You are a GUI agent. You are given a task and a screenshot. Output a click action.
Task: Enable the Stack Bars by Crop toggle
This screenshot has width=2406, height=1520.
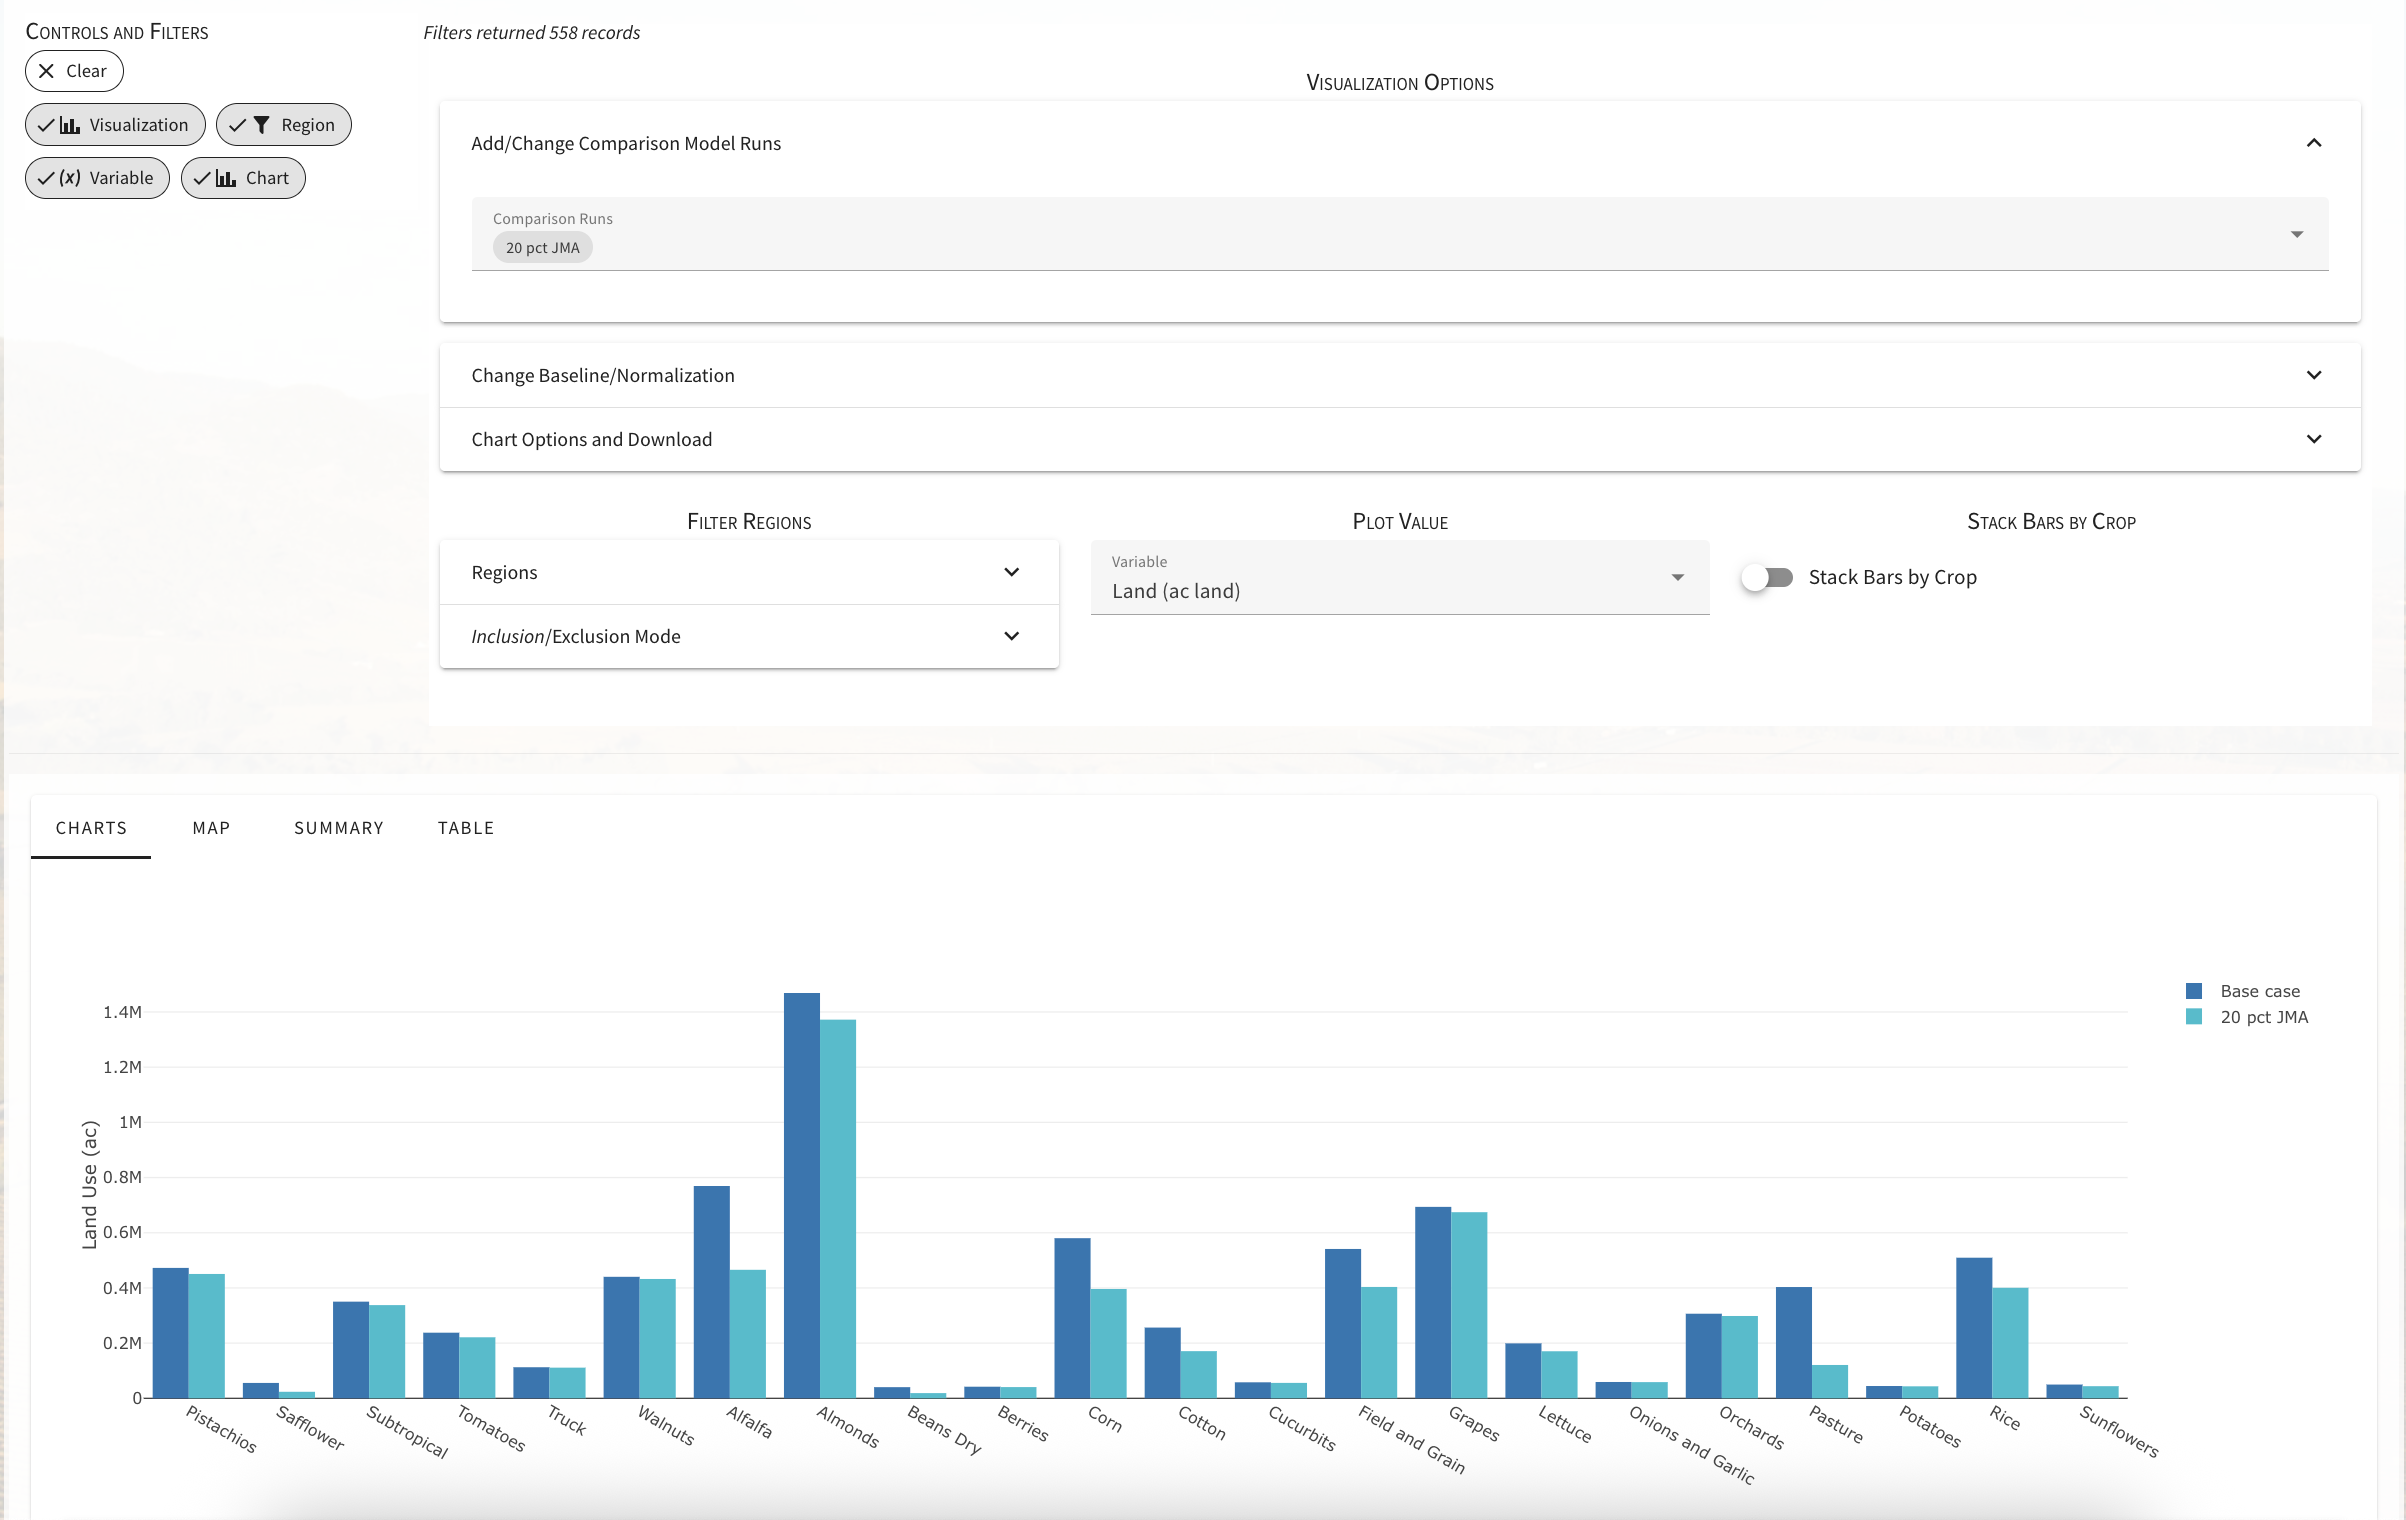click(1767, 577)
